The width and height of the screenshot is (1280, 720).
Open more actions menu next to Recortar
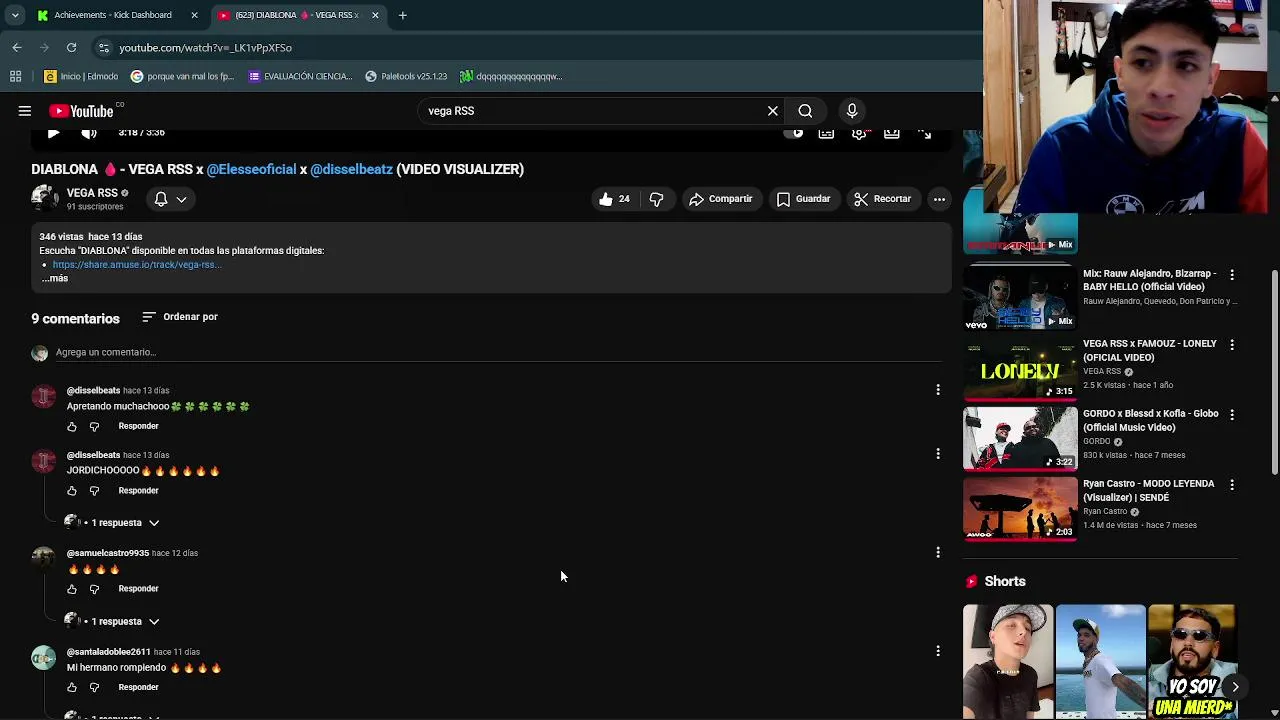(939, 199)
